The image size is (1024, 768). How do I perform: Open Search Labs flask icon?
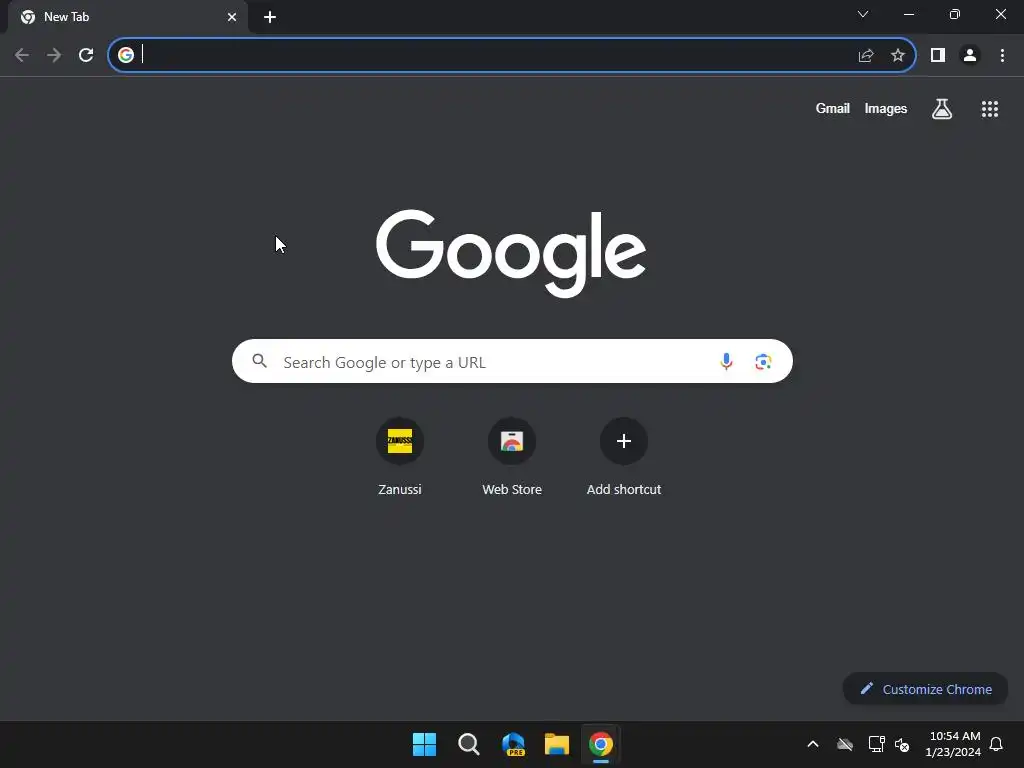942,109
